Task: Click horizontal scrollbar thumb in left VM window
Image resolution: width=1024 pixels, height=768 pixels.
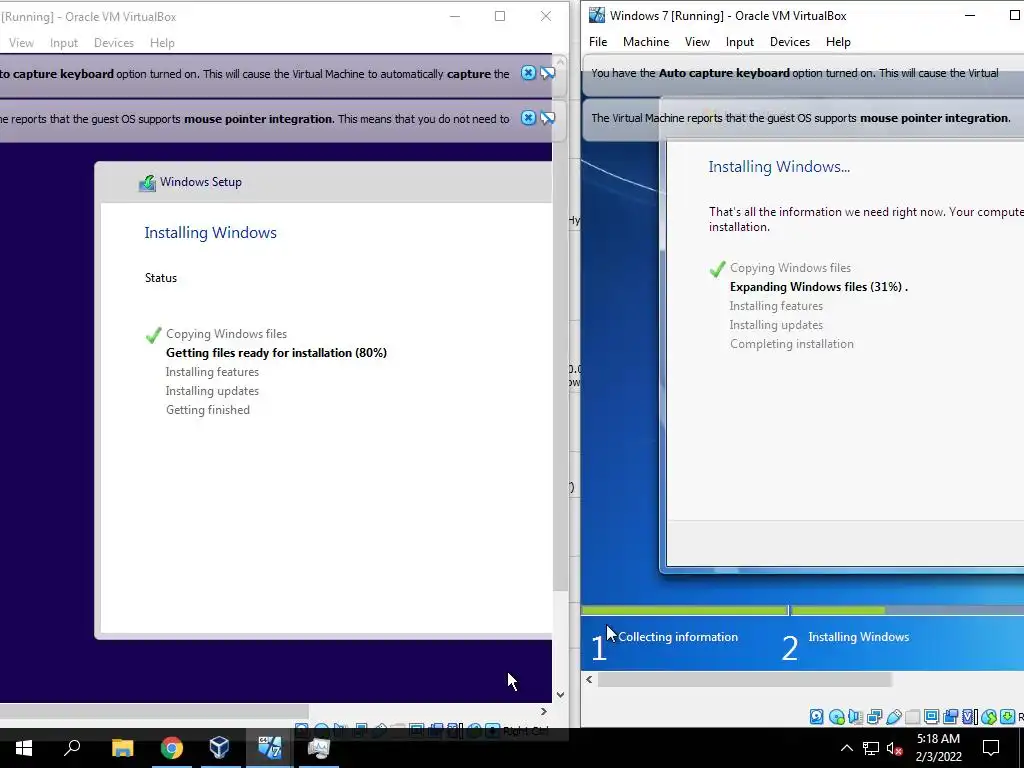Action: point(154,711)
